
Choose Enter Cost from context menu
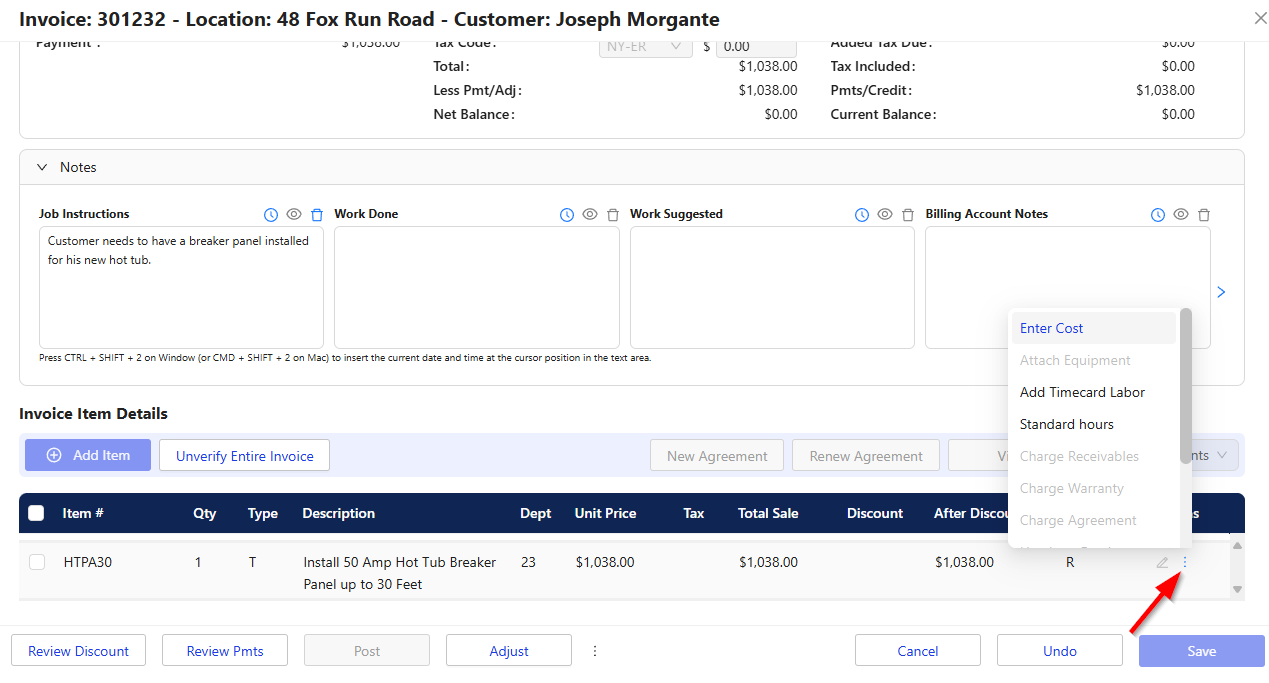tap(1093, 328)
